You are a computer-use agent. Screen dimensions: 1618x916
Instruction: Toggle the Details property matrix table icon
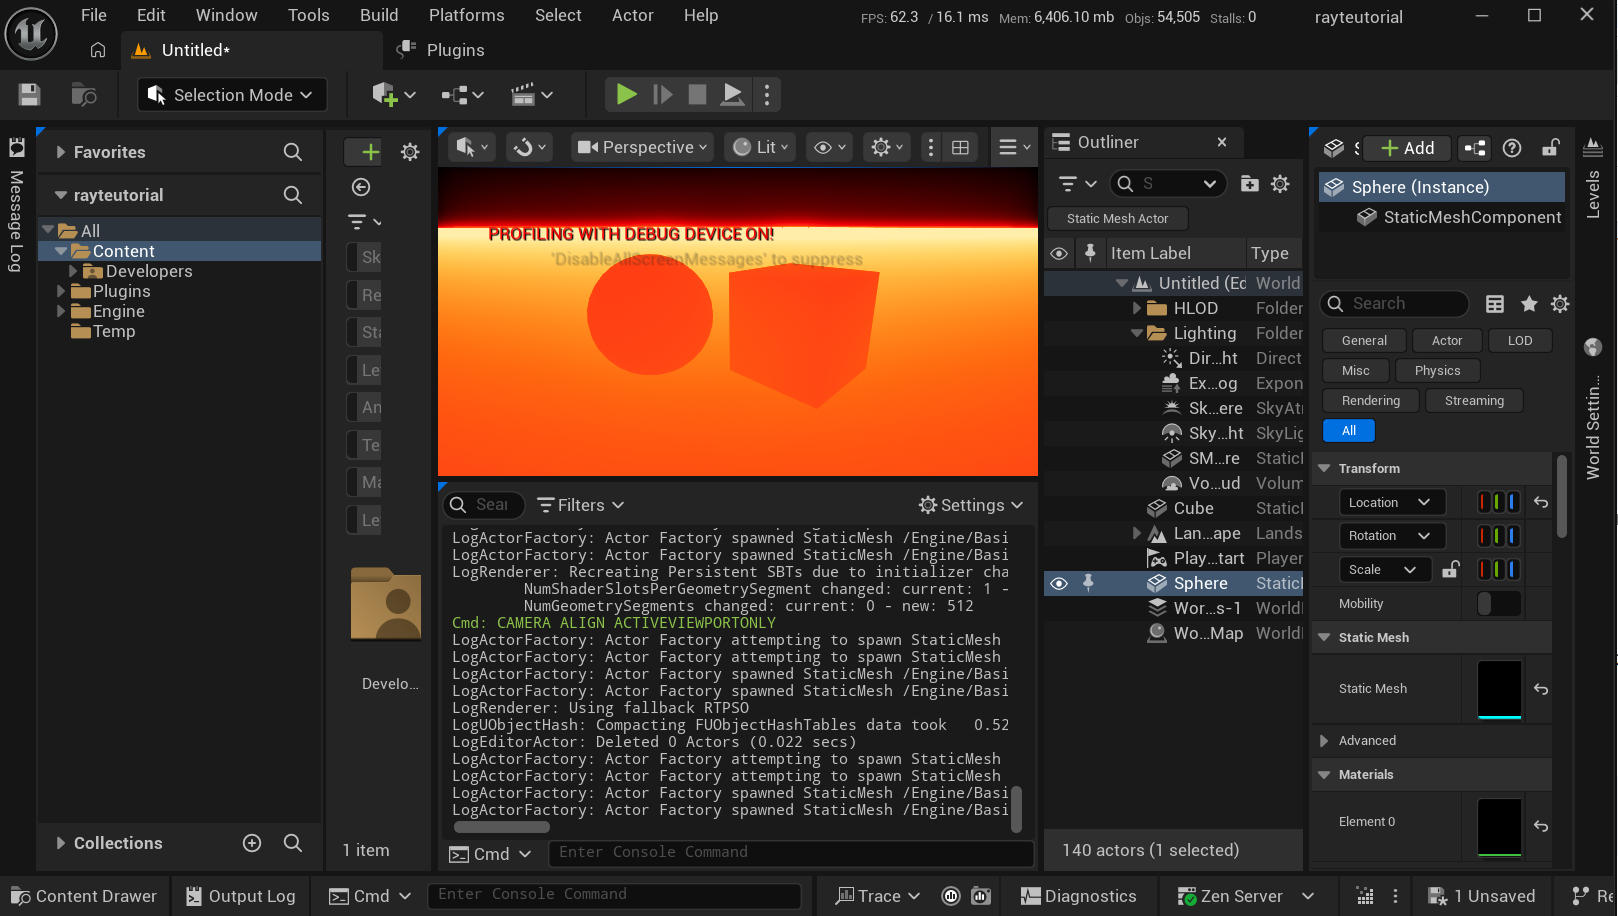coord(1495,304)
